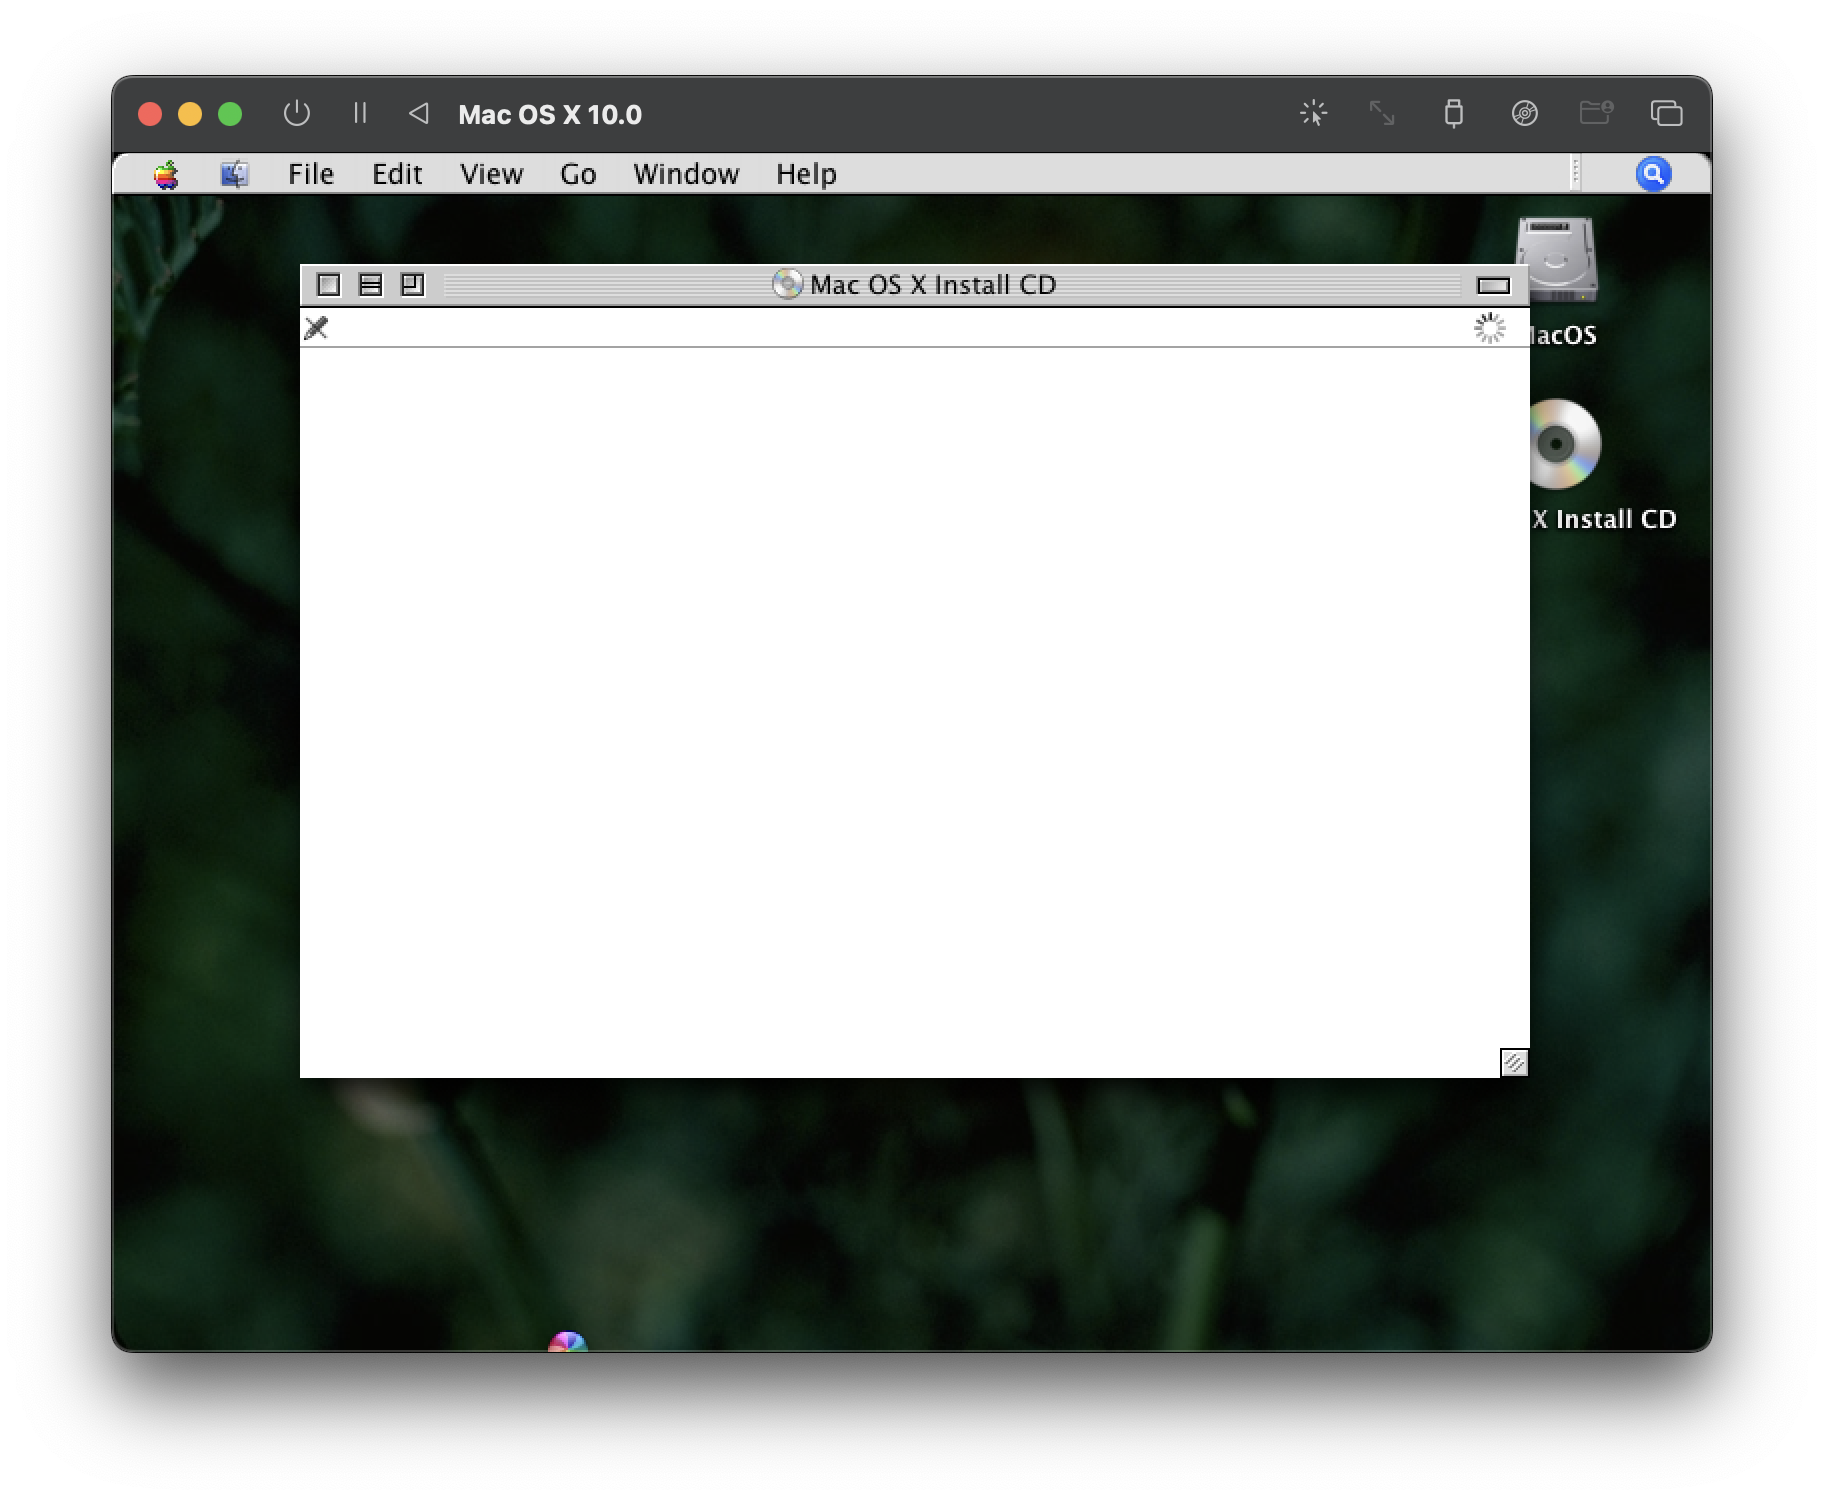Open the Help menu
Image resolution: width=1824 pixels, height=1500 pixels.
(x=806, y=174)
